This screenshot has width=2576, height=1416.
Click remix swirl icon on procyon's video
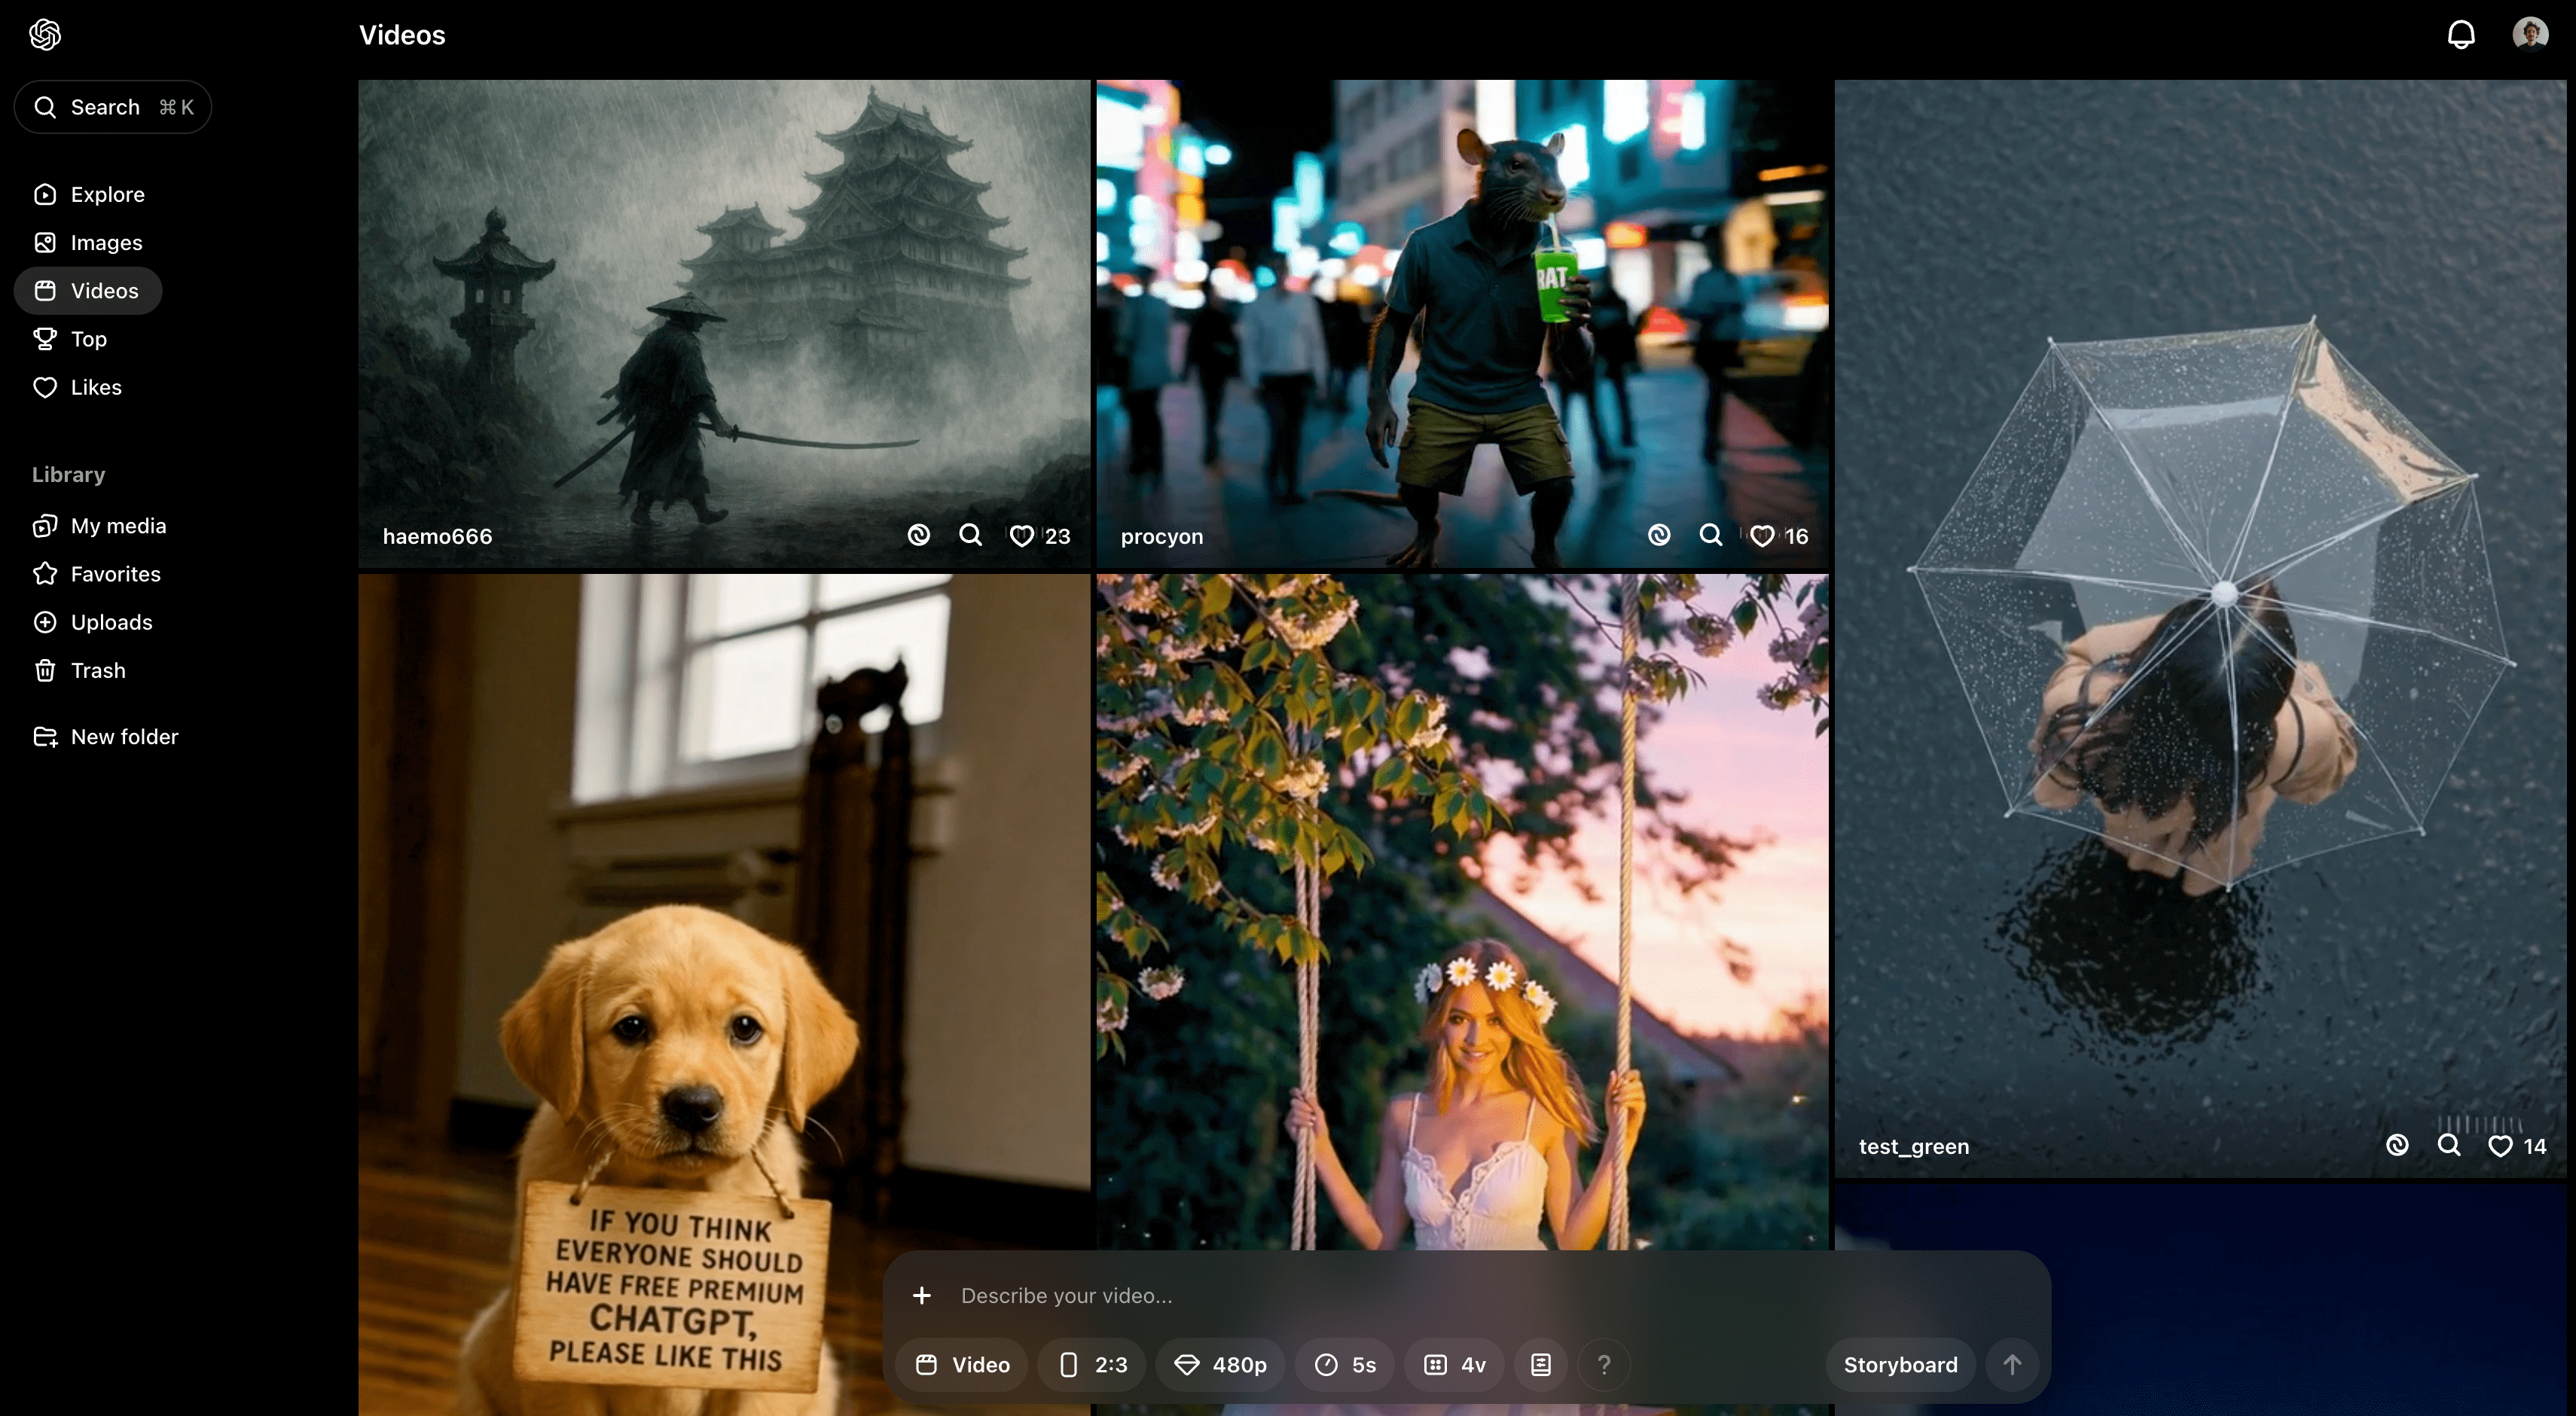(1659, 535)
